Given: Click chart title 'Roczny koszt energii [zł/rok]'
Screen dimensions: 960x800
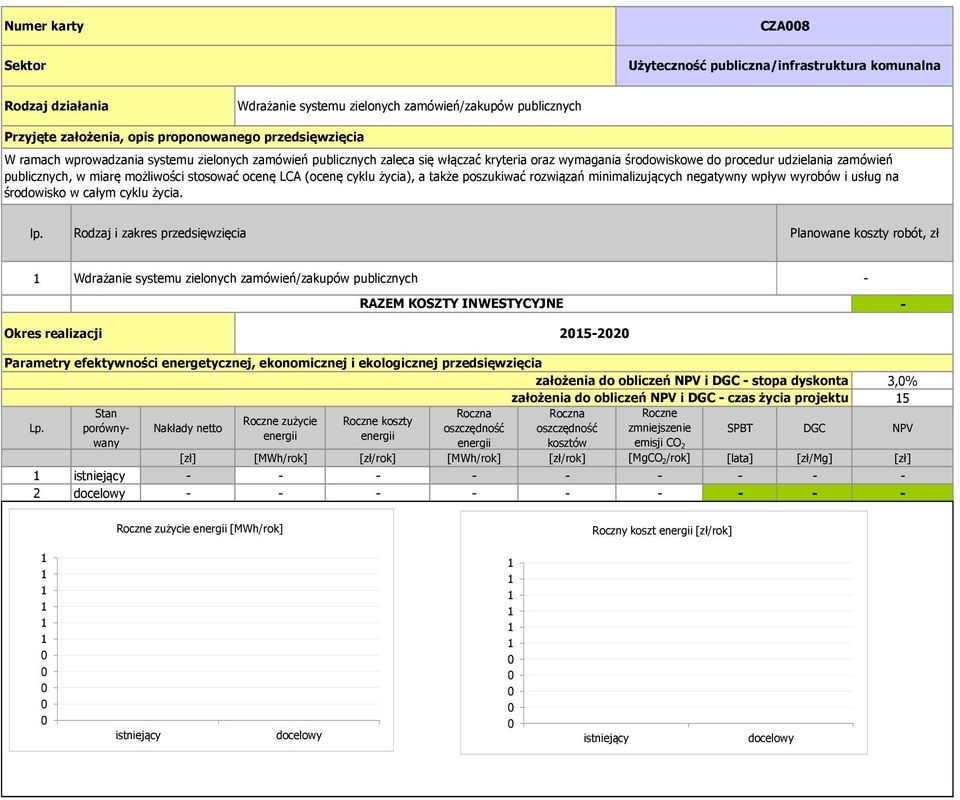Looking at the screenshot, I should coord(662,531).
